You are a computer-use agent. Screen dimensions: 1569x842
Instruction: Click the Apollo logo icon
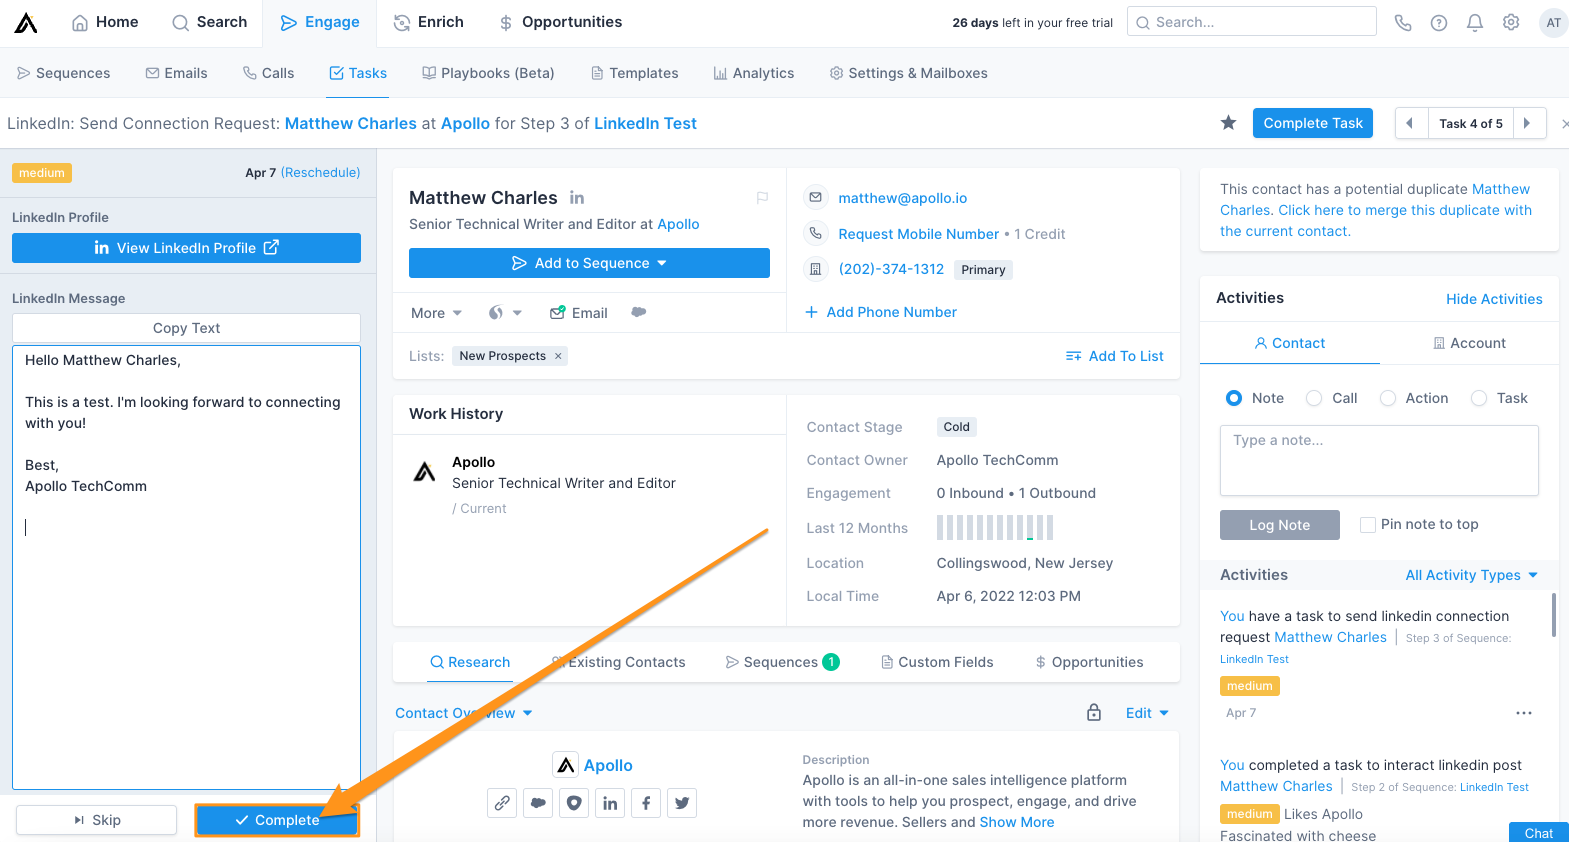(26, 22)
